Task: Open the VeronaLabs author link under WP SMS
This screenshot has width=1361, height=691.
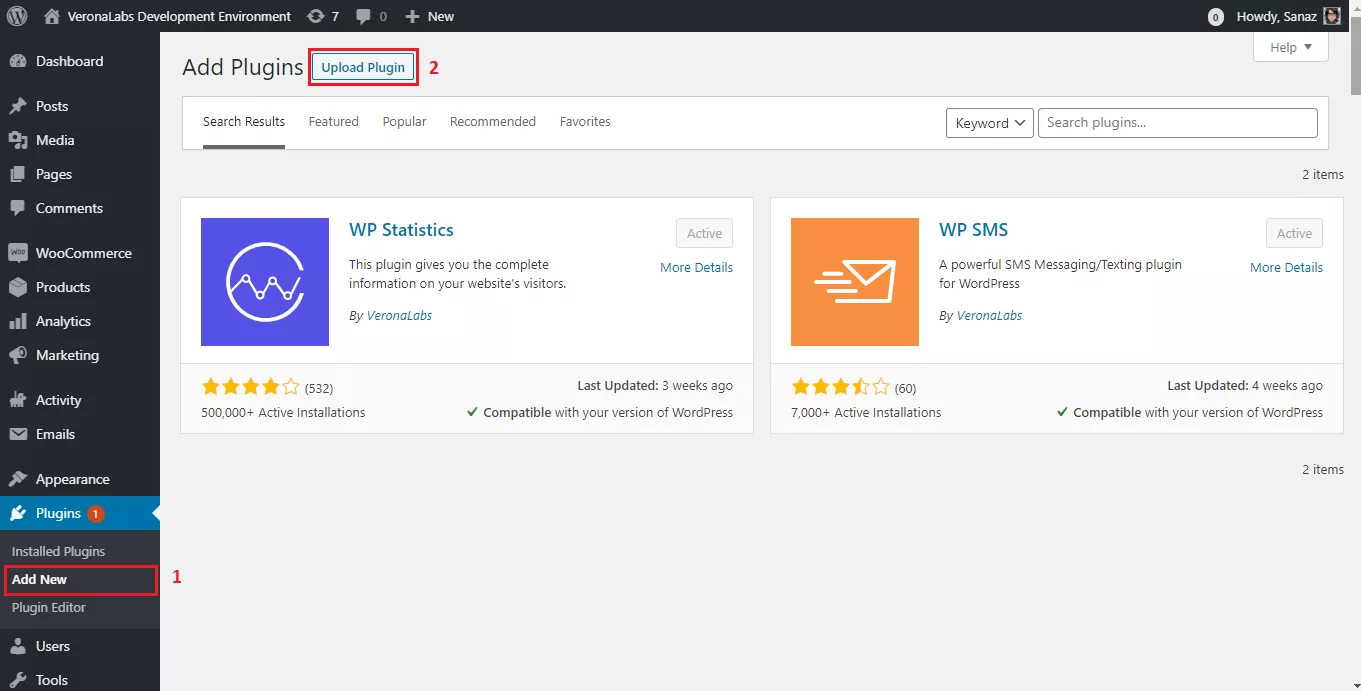Action: tap(989, 315)
